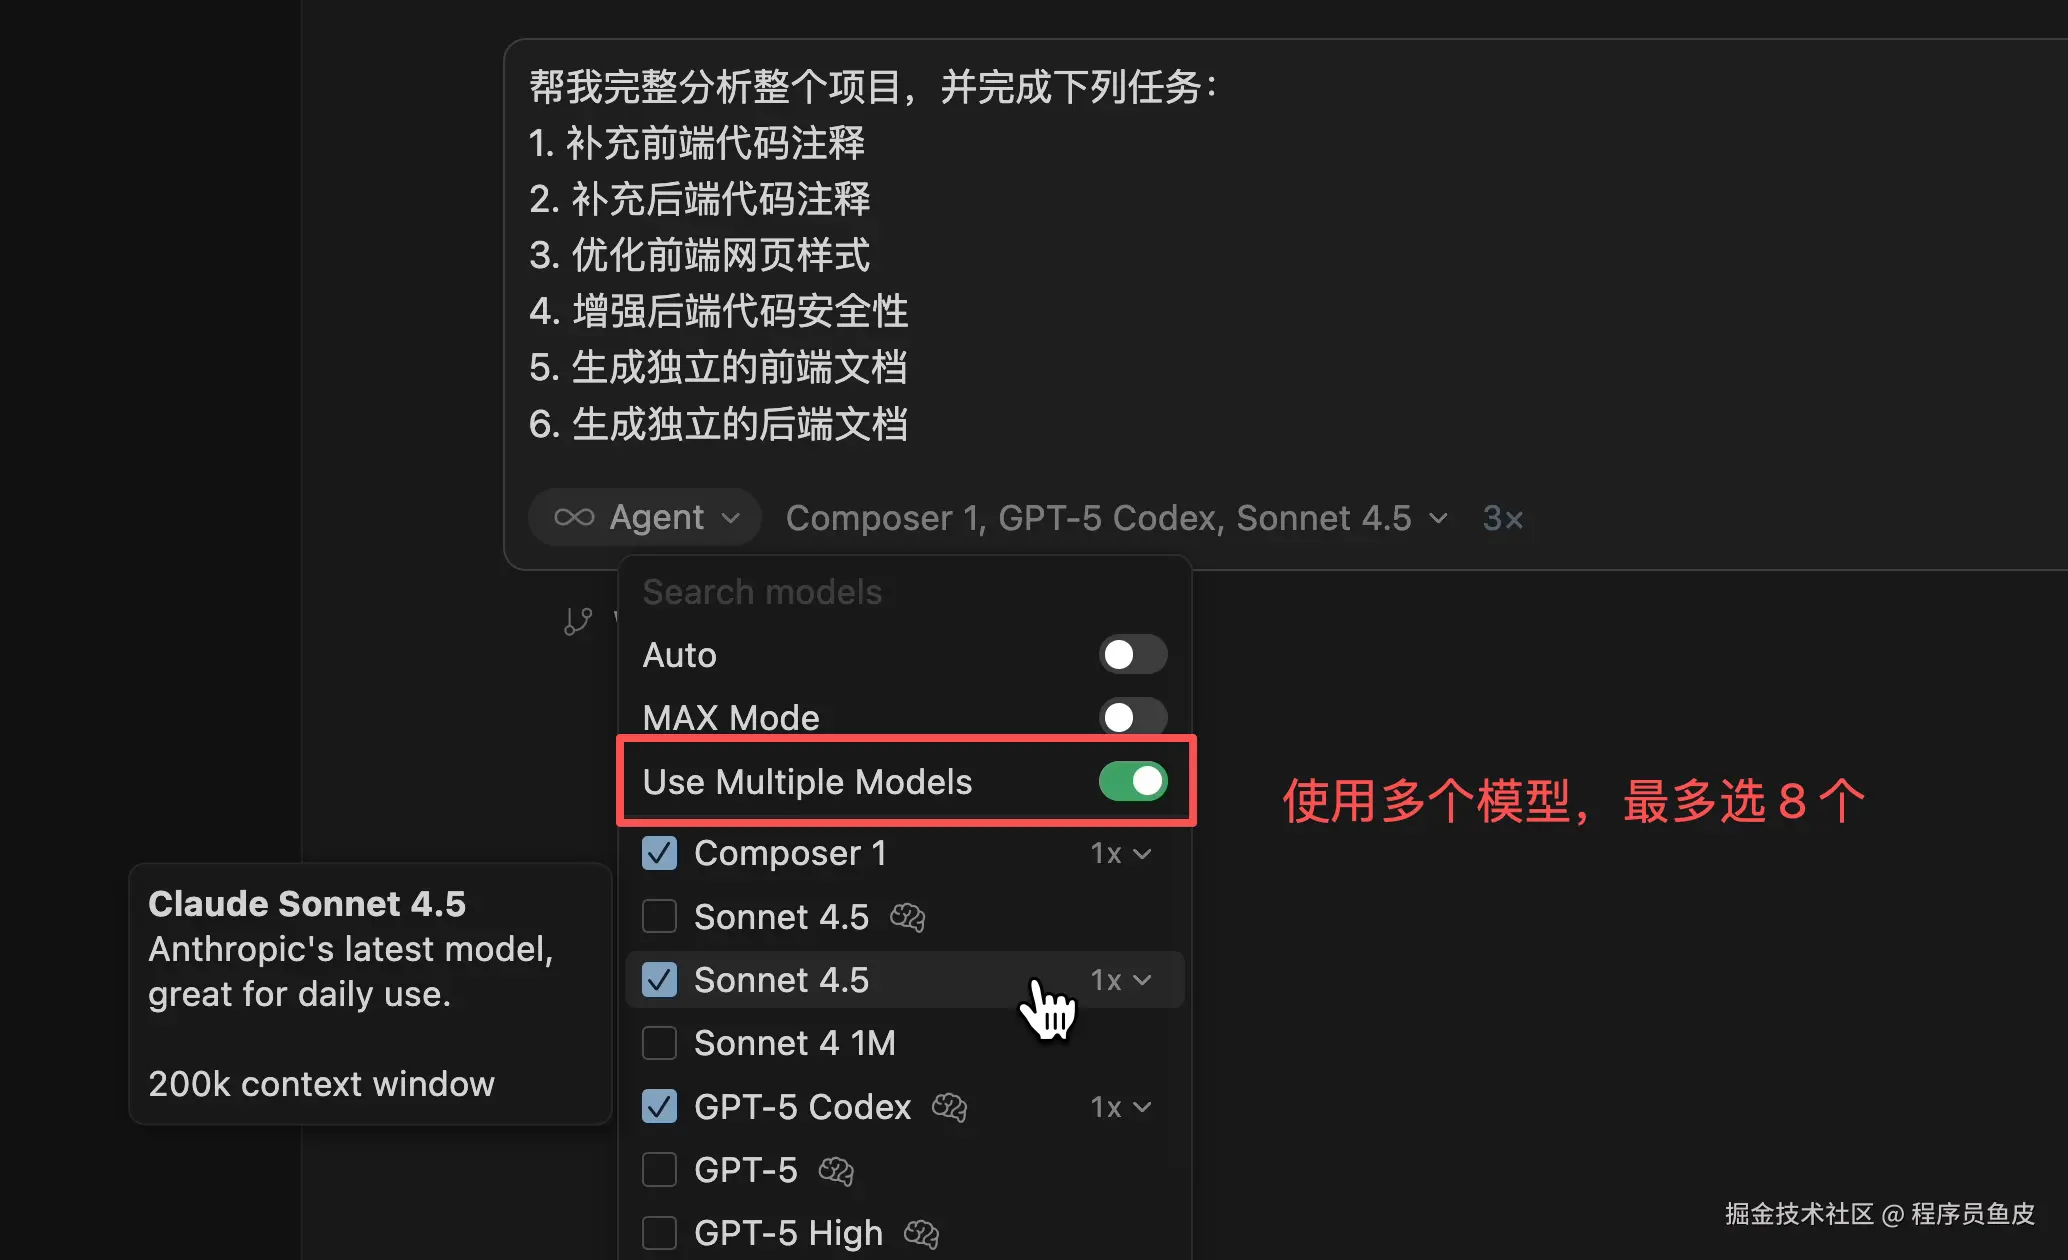
Task: Click the 3x multiplier label
Action: click(x=1502, y=518)
